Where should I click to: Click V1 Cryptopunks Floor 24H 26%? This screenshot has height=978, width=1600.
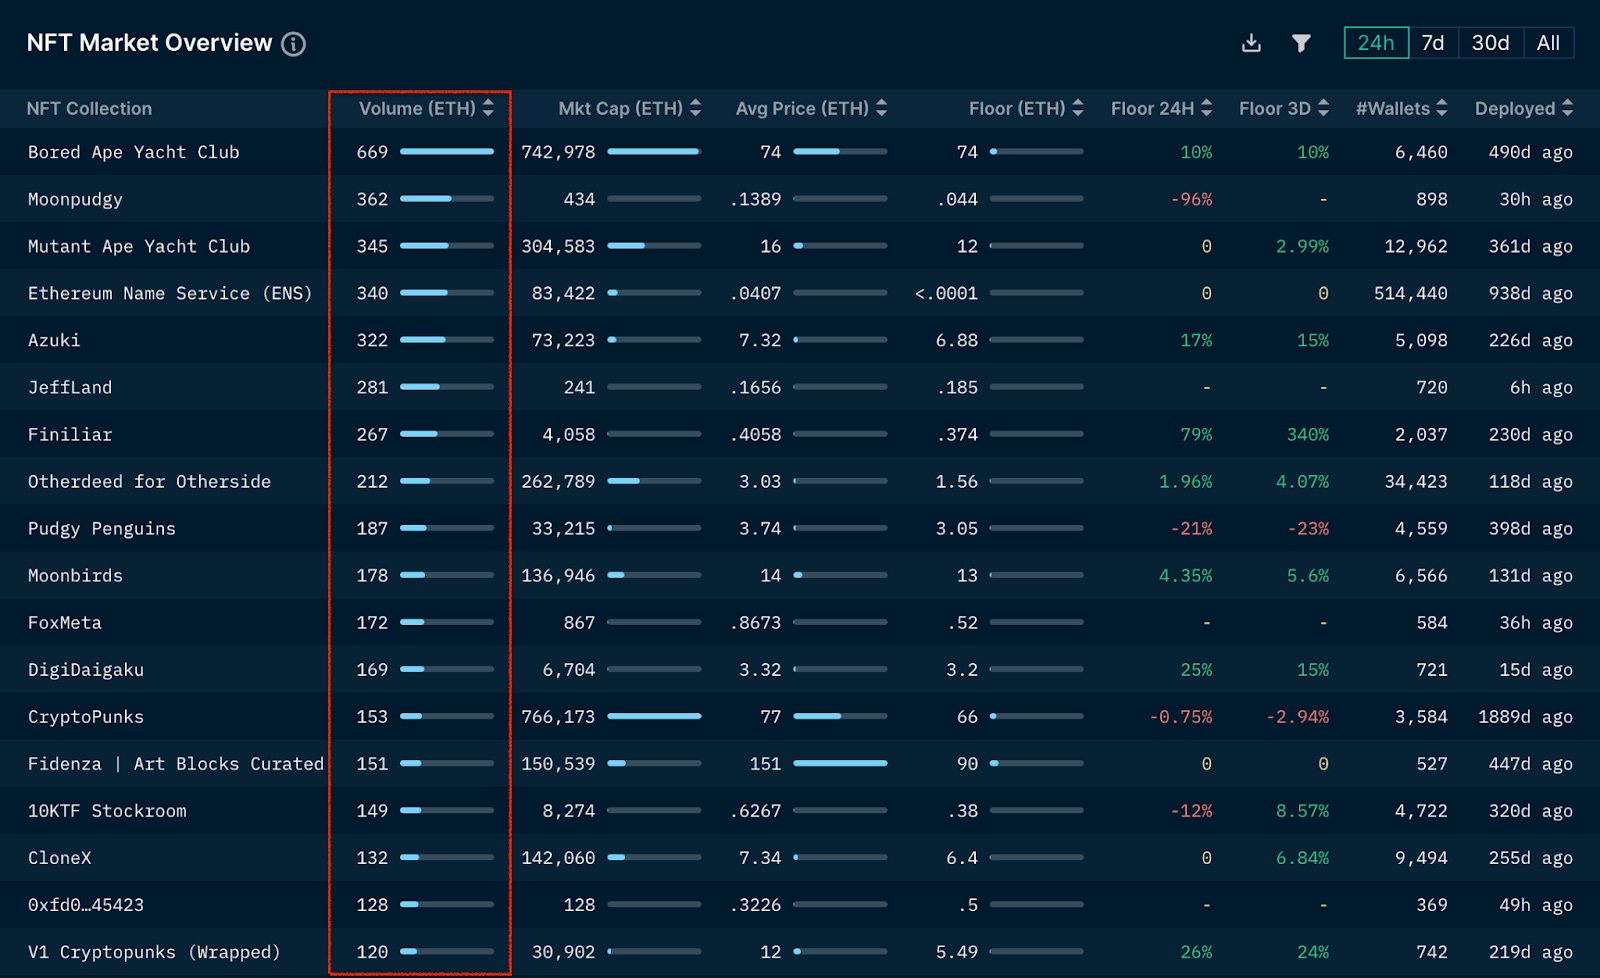1196,951
